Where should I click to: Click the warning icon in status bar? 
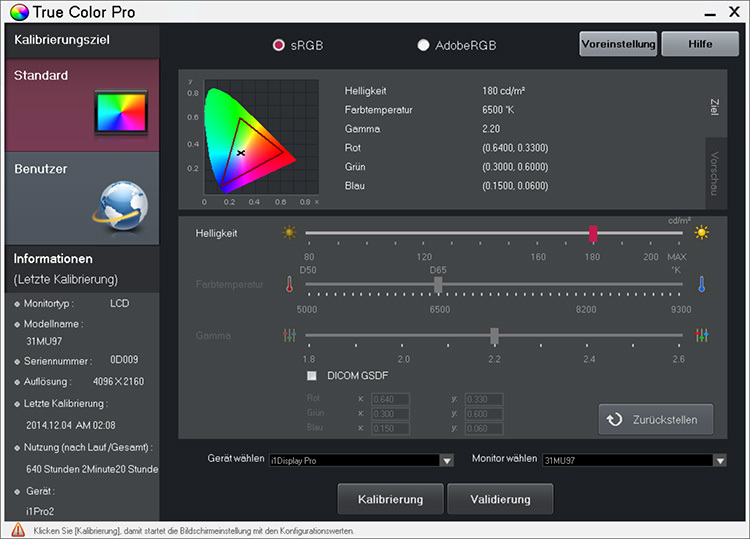click(18, 530)
